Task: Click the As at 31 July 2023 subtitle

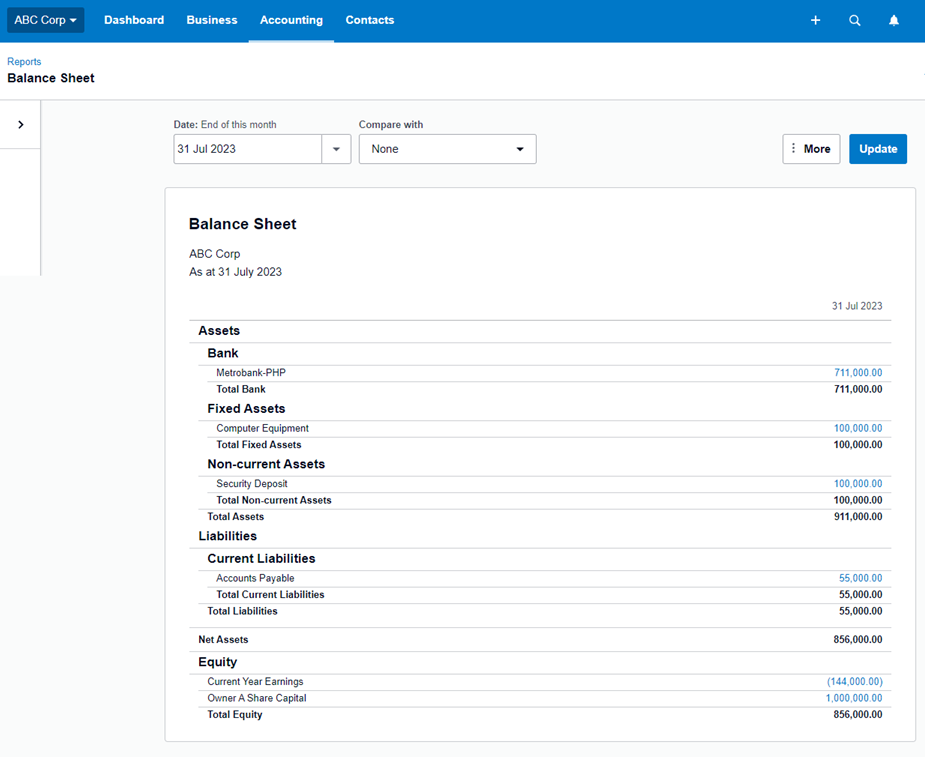Action: coord(235,272)
